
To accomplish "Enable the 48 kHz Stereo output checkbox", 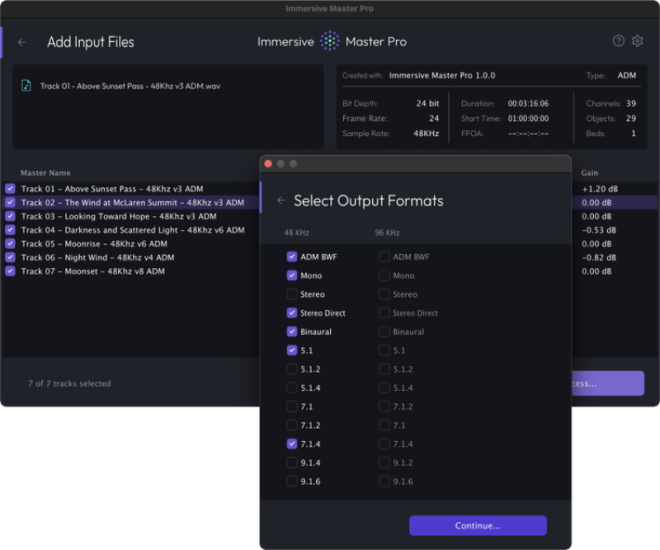I will point(292,294).
